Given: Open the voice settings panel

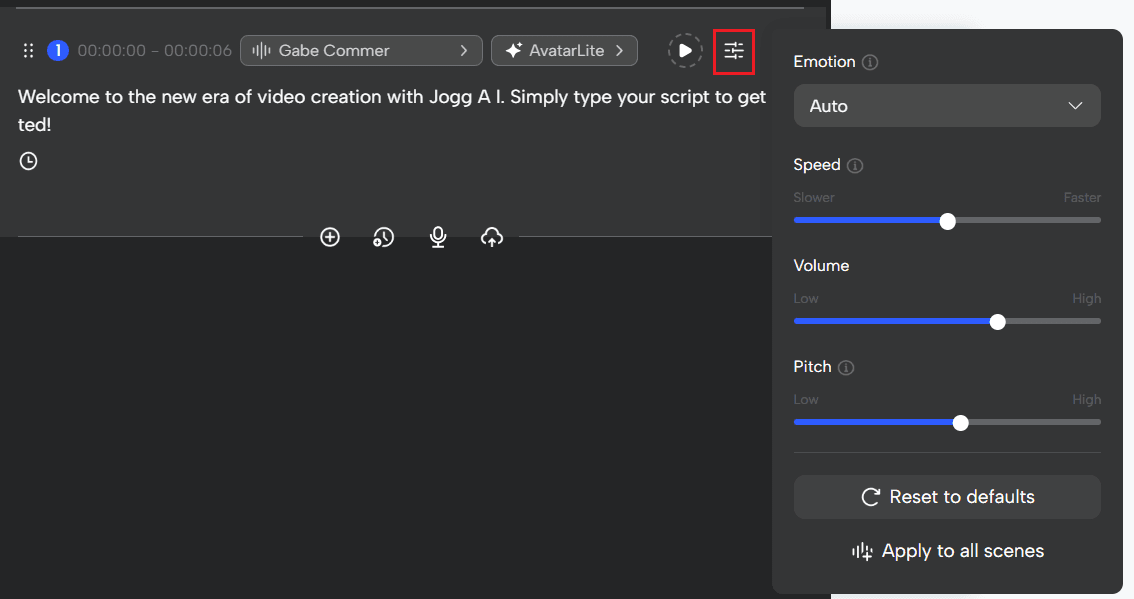Looking at the screenshot, I should tap(734, 50).
